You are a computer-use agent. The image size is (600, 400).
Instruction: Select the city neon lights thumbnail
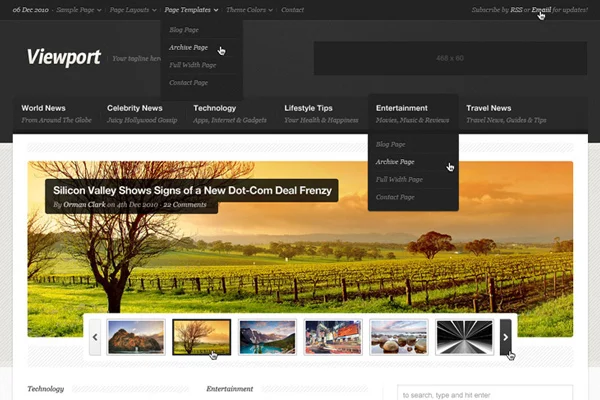tap(333, 337)
